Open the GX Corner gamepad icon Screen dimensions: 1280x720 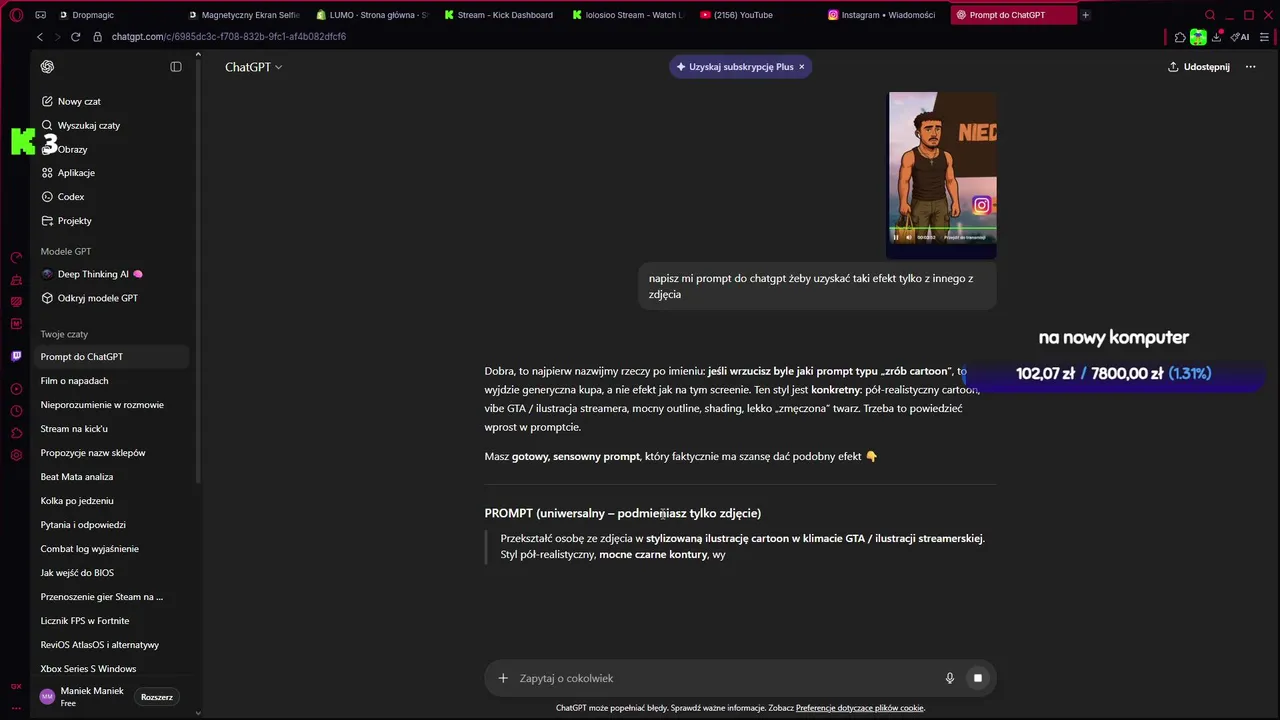41,15
